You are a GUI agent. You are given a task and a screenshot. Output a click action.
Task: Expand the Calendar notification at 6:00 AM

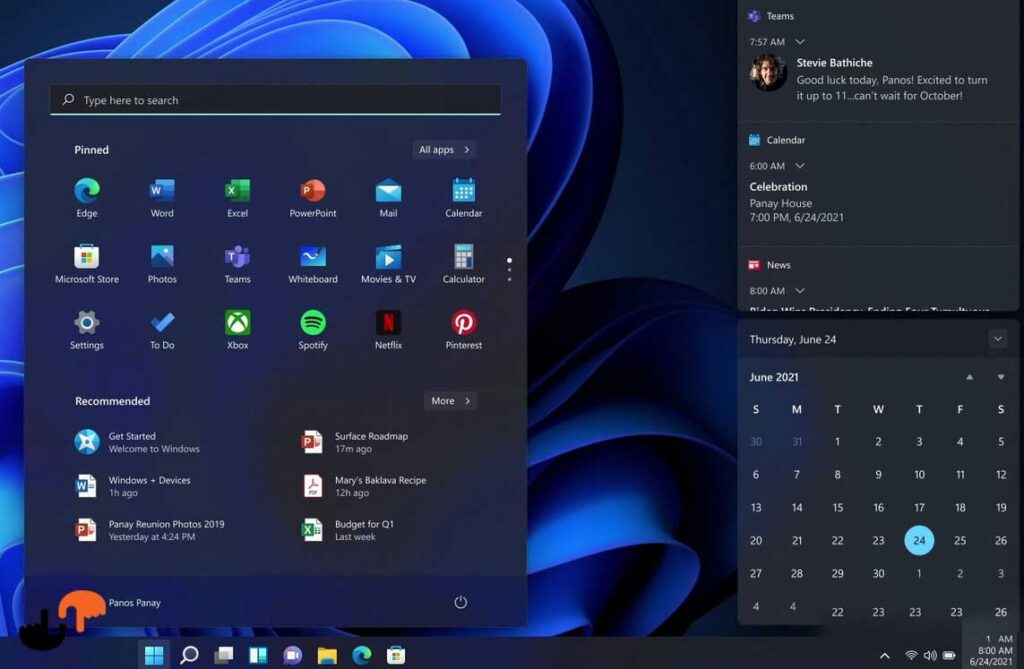click(x=800, y=166)
